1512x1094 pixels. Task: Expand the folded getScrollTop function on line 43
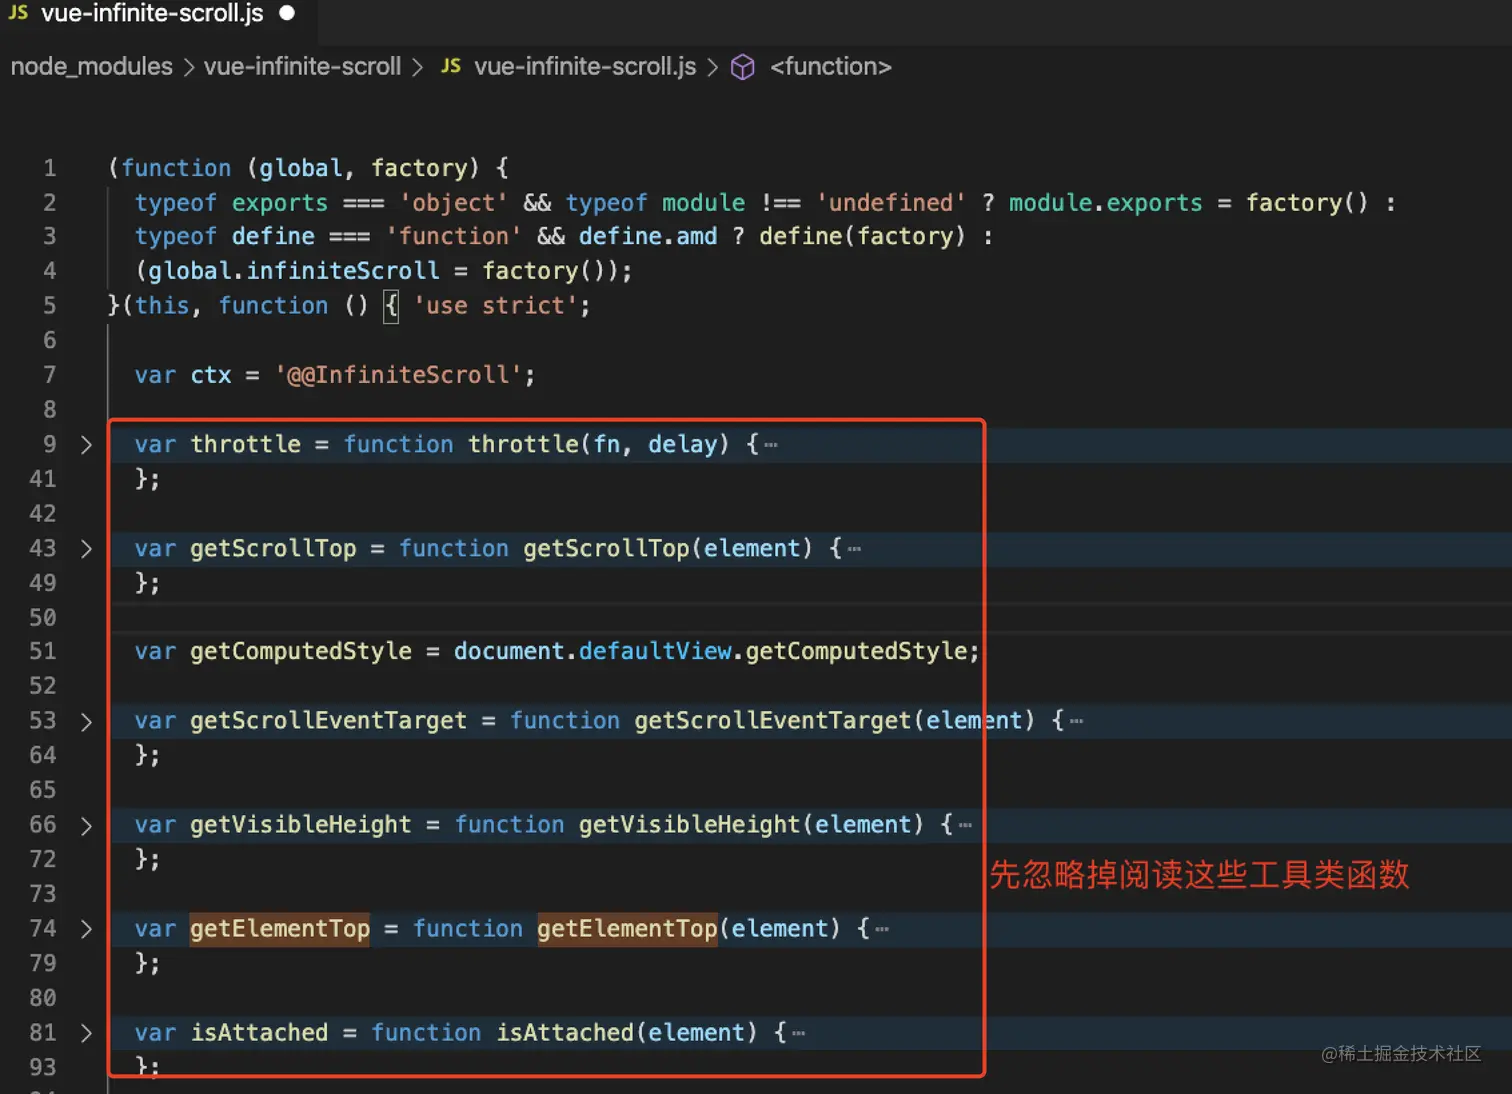pyautogui.click(x=86, y=549)
